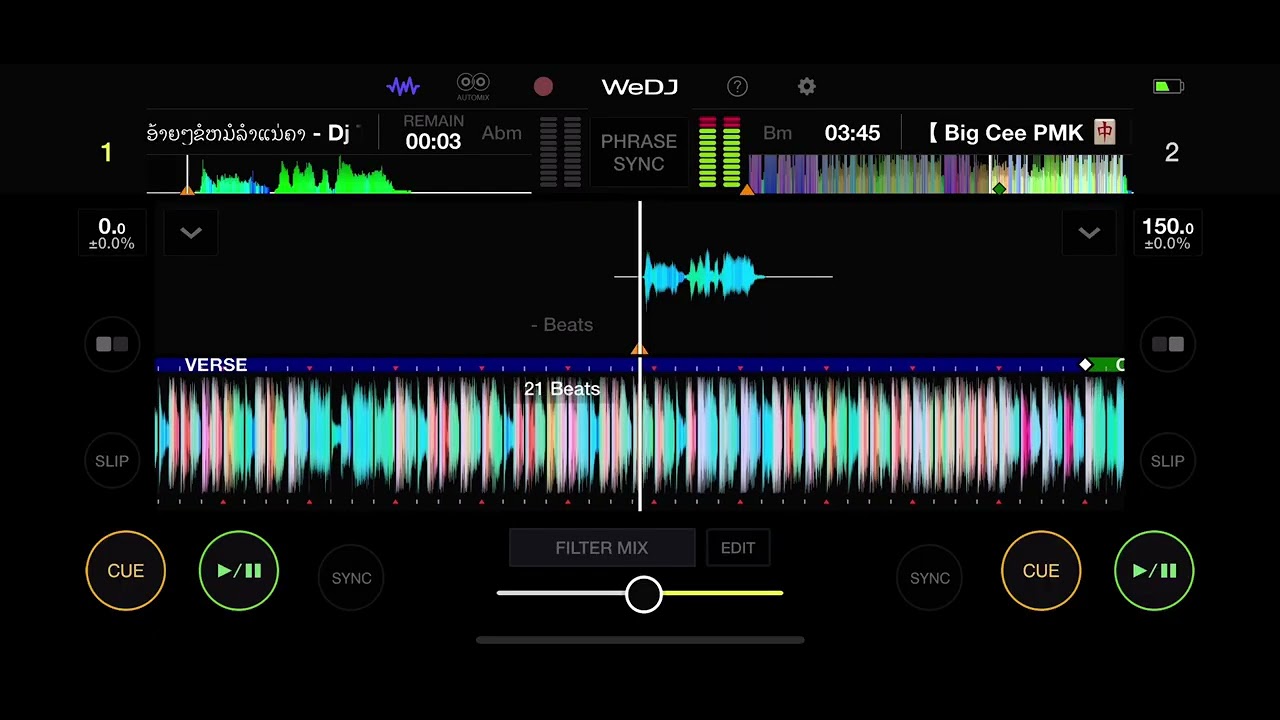Enable SLIP mode on deck 1

112,461
